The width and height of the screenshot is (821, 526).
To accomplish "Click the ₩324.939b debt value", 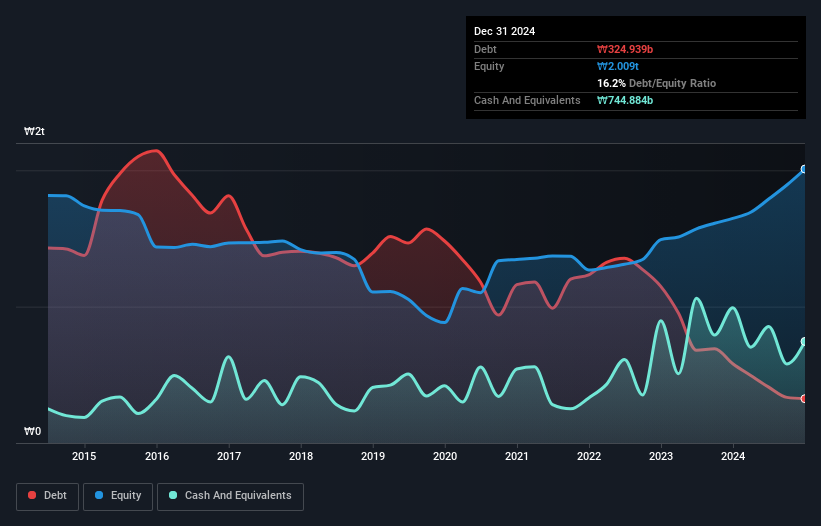I will point(625,49).
